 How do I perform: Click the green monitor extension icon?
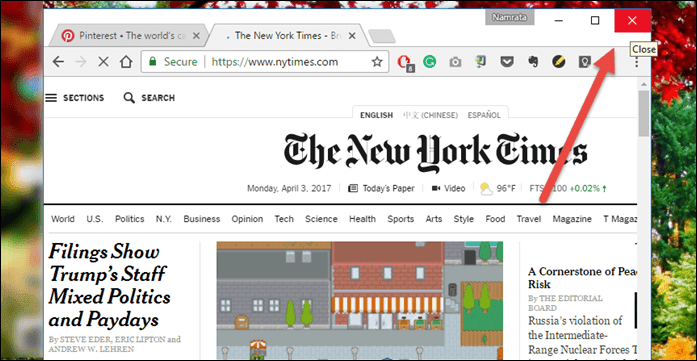(481, 62)
